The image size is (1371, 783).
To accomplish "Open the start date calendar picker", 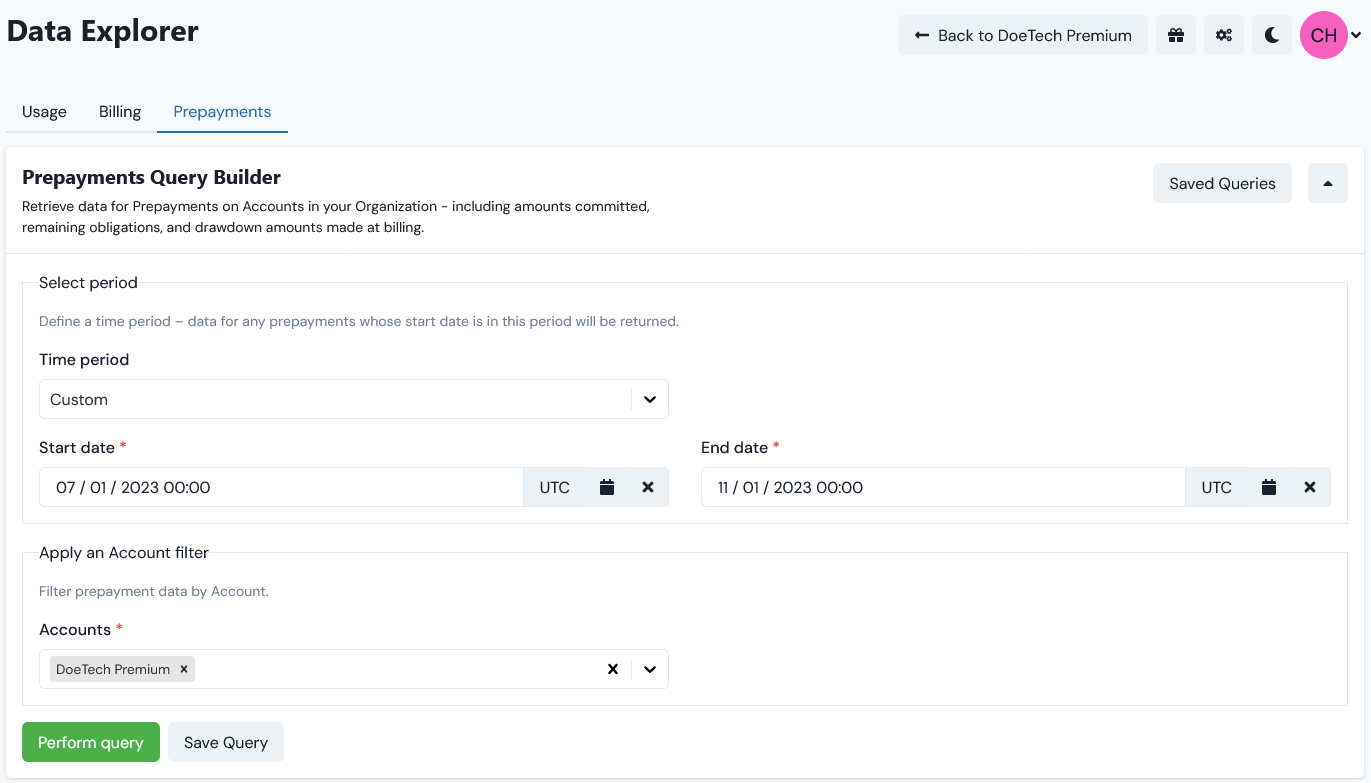I will coord(606,487).
